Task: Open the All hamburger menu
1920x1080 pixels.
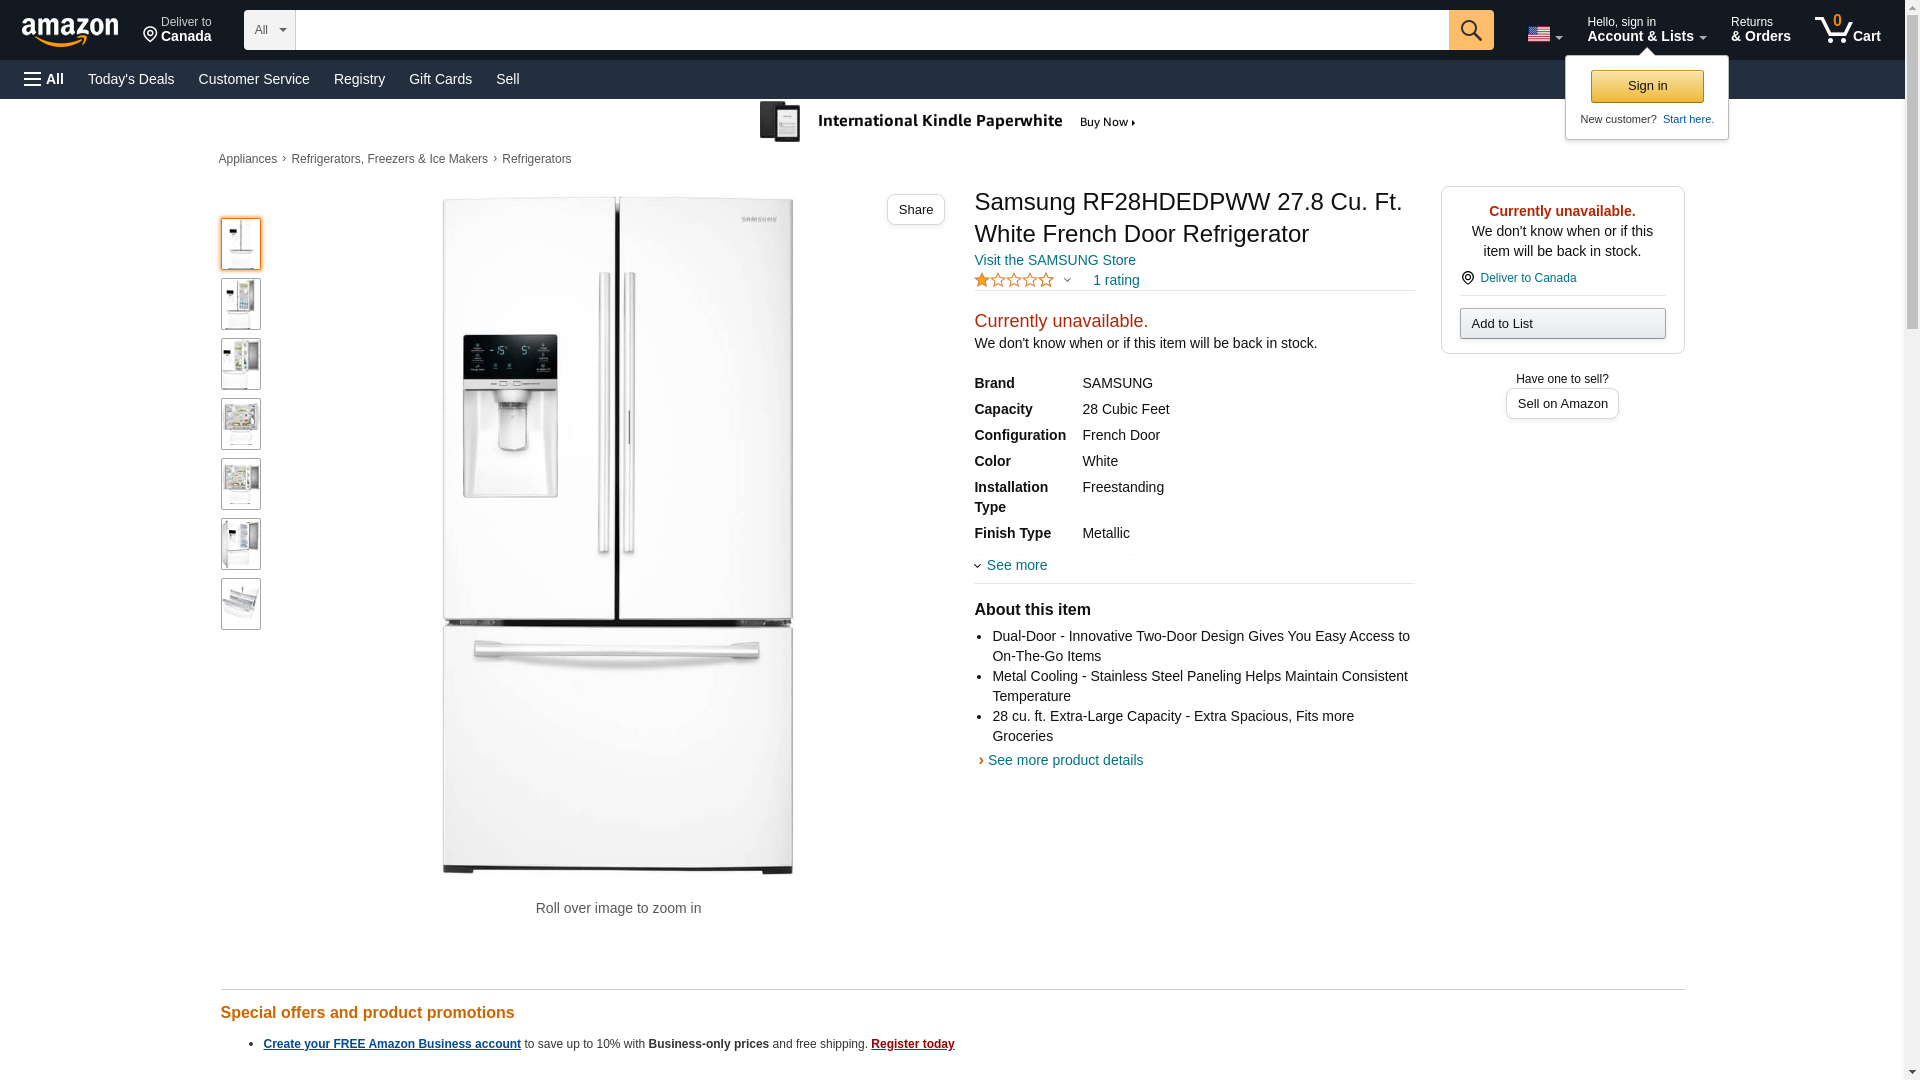Action: 44,79
